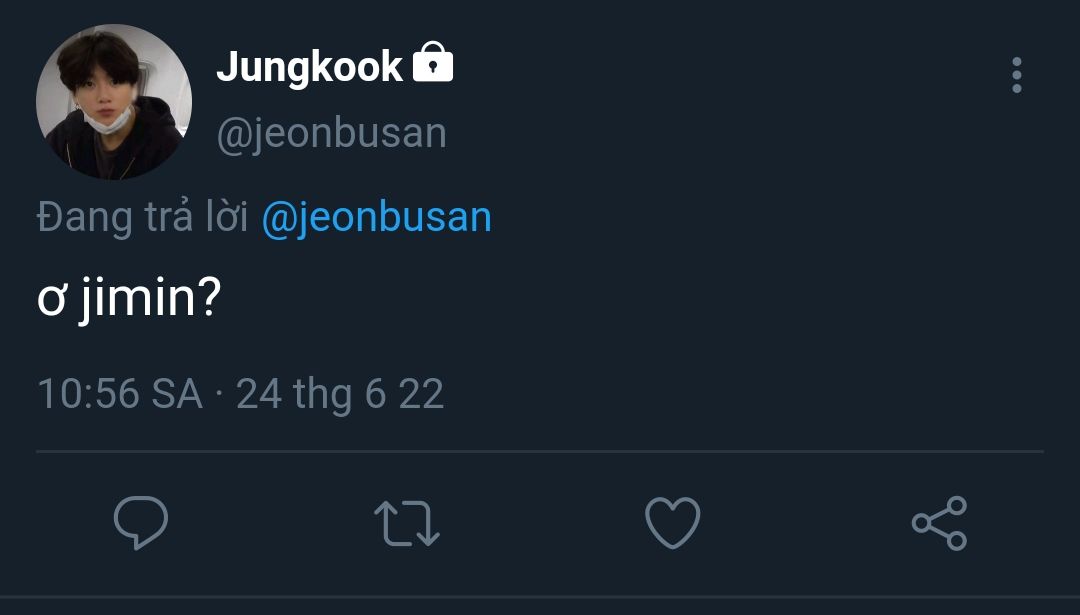
Task: Click the date 24 thg 6 22
Action: [x=340, y=394]
